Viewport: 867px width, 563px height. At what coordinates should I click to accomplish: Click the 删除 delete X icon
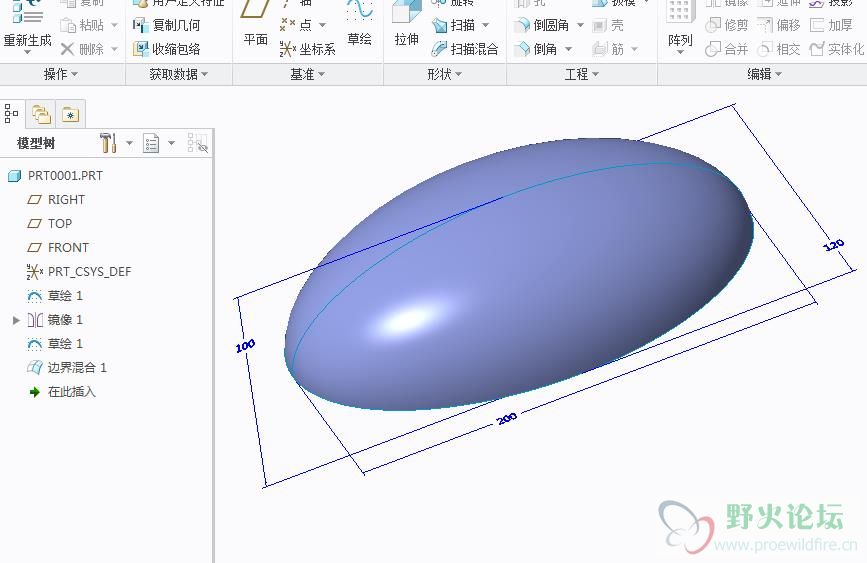click(67, 49)
